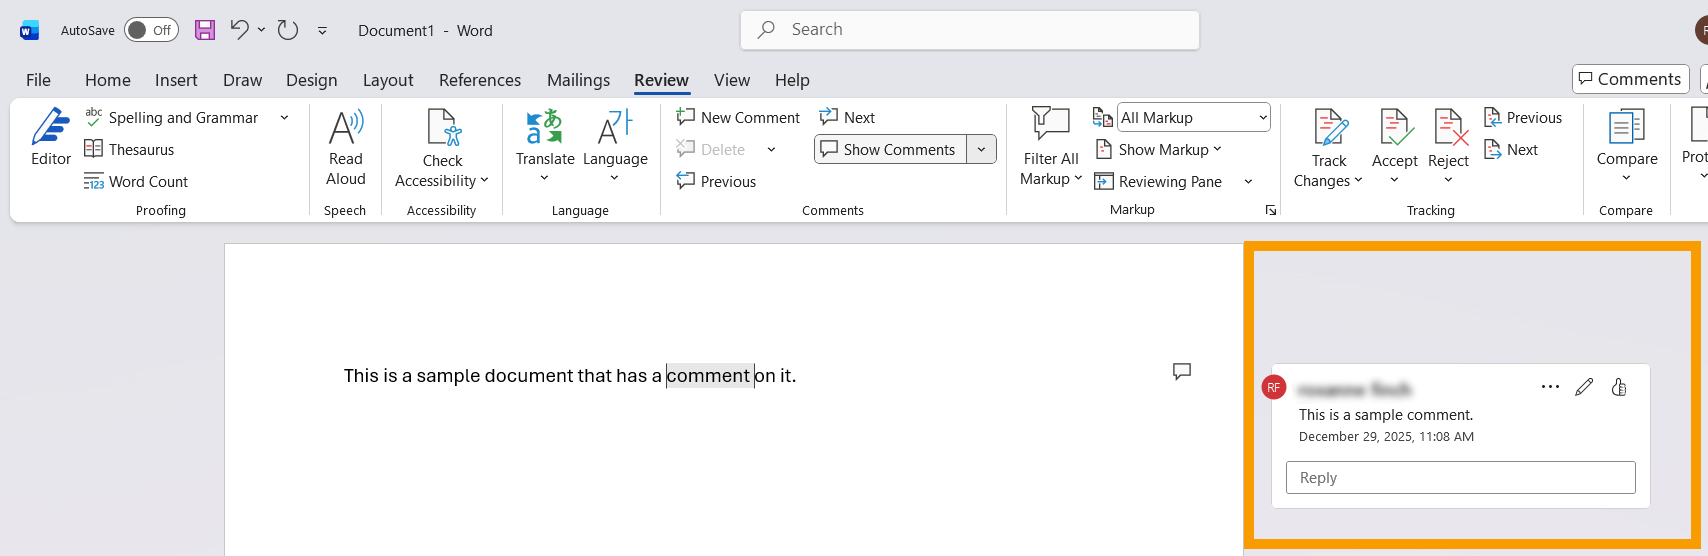Toggle the Reviewing Pane
This screenshot has width=1708, height=556.
(1159, 182)
